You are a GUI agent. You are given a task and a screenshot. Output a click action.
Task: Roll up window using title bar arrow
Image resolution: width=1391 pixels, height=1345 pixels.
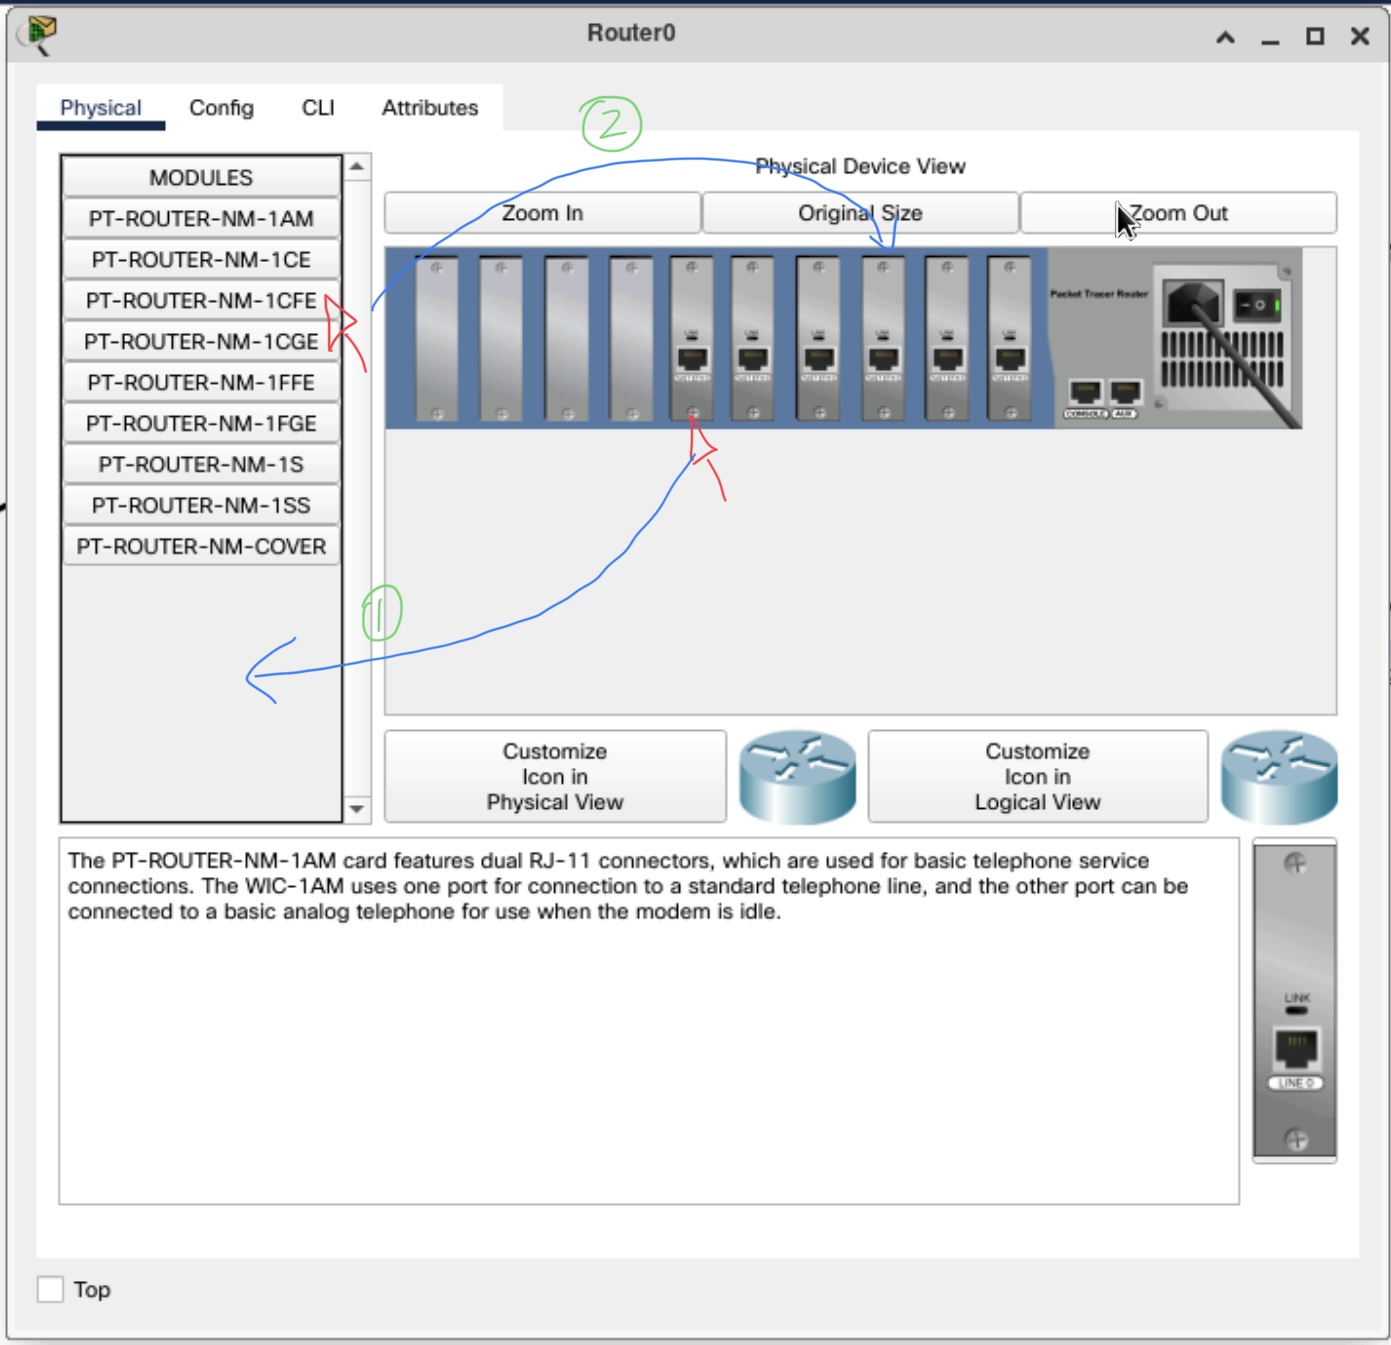(x=1225, y=37)
